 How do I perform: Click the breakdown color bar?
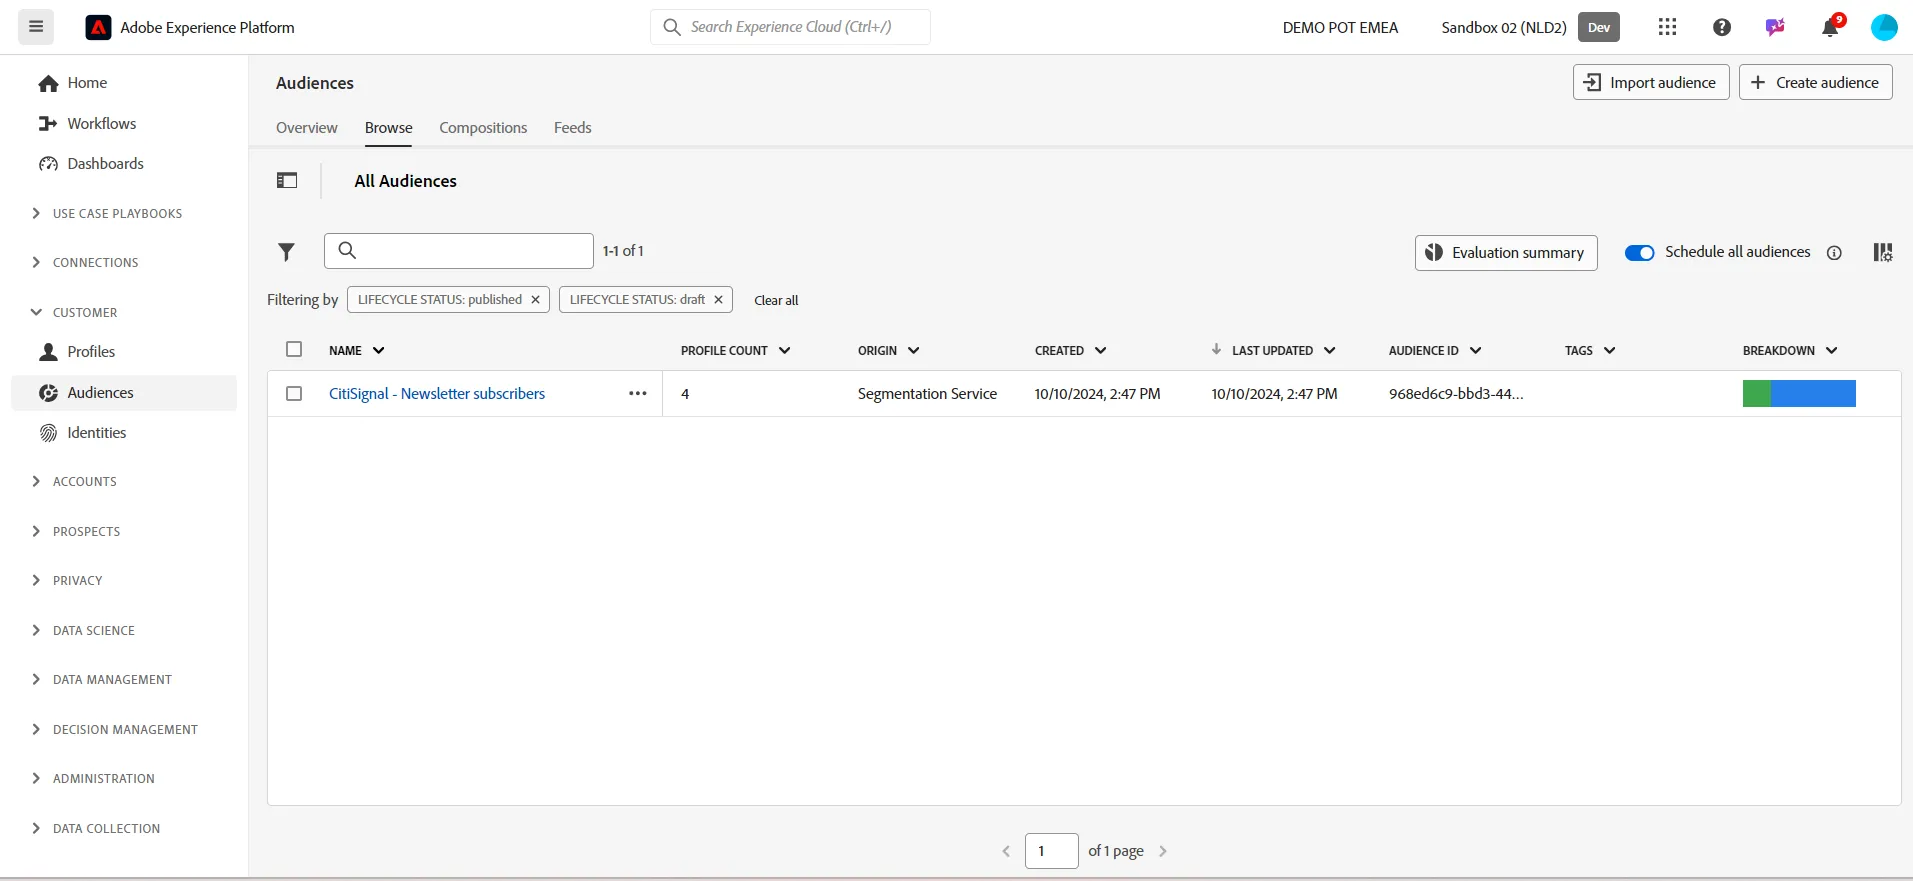click(1799, 393)
